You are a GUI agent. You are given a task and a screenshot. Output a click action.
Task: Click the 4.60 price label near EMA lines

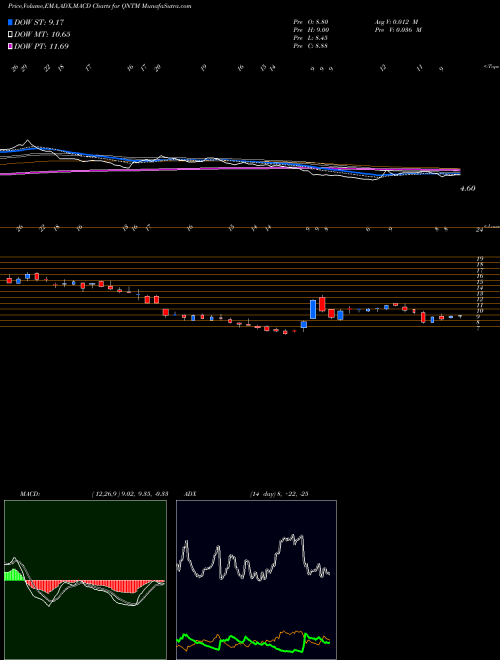click(x=467, y=189)
